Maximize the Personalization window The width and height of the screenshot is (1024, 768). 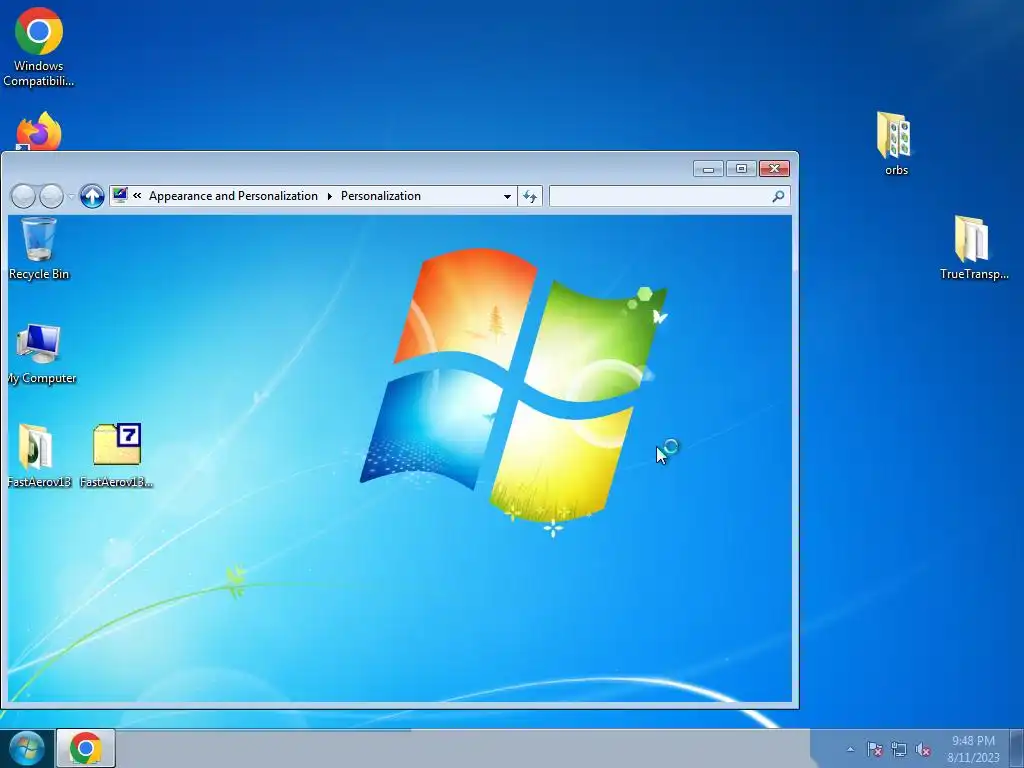[x=741, y=169]
